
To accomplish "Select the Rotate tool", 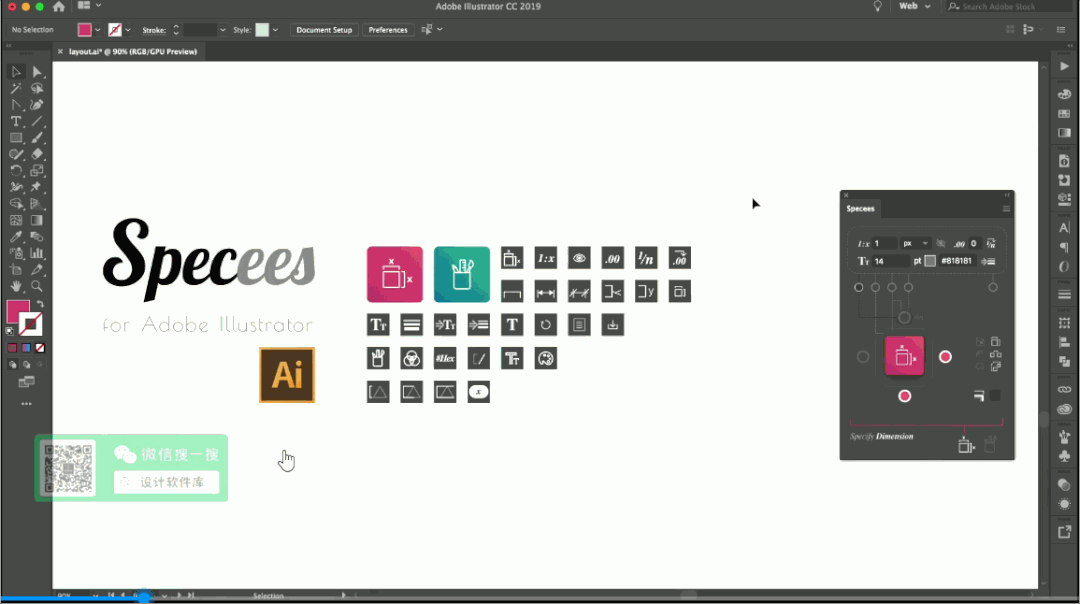I will (16, 171).
